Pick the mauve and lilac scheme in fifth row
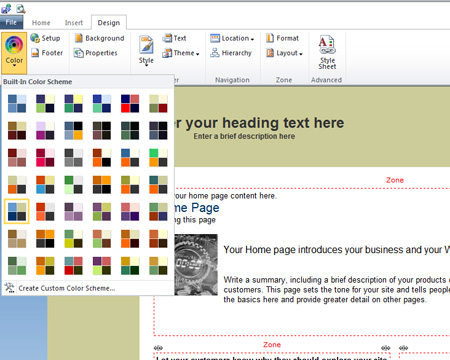Image resolution: width=450 pixels, height=360 pixels. [73, 211]
